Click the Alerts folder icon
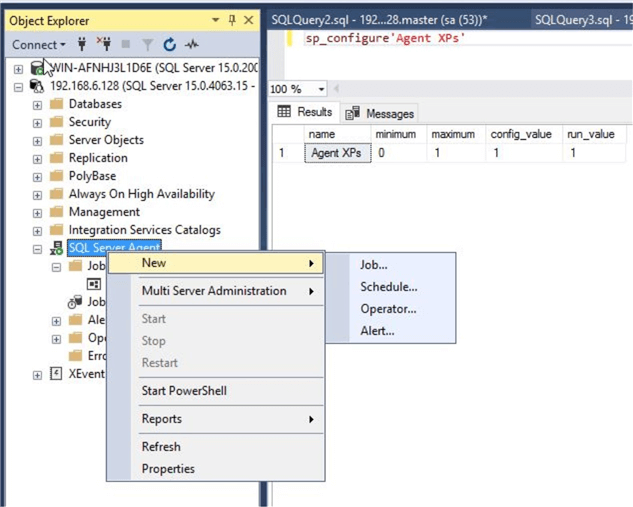The height and width of the screenshot is (507, 633). 75,320
